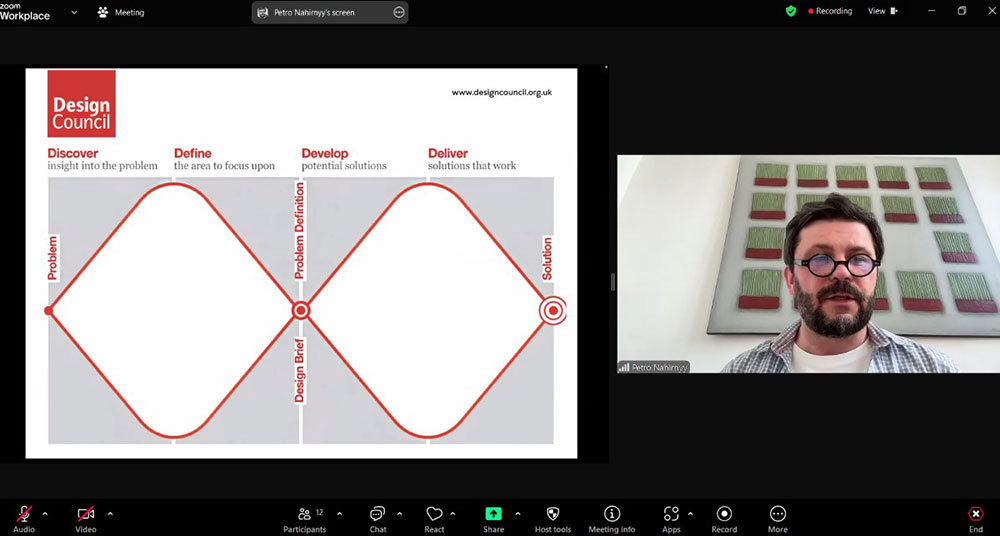Unmute the Audio microphone button

[24, 518]
